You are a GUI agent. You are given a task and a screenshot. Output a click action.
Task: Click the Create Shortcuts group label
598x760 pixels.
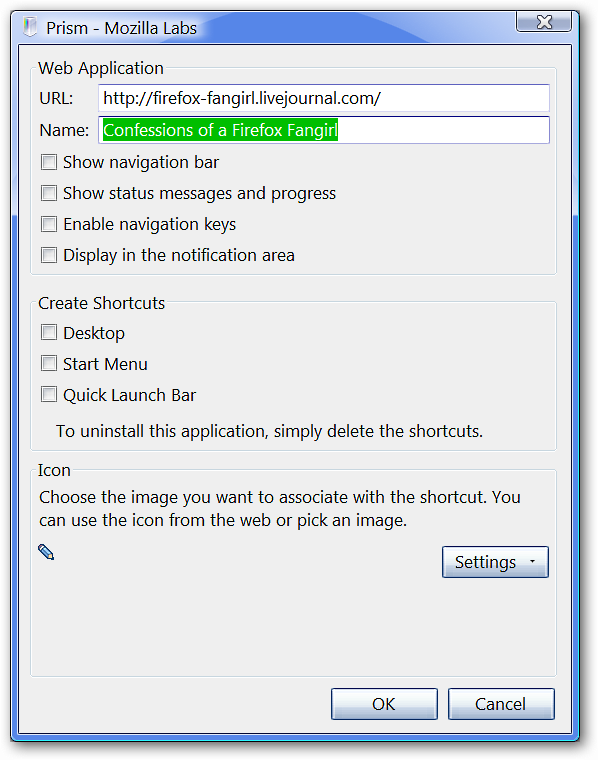(101, 303)
